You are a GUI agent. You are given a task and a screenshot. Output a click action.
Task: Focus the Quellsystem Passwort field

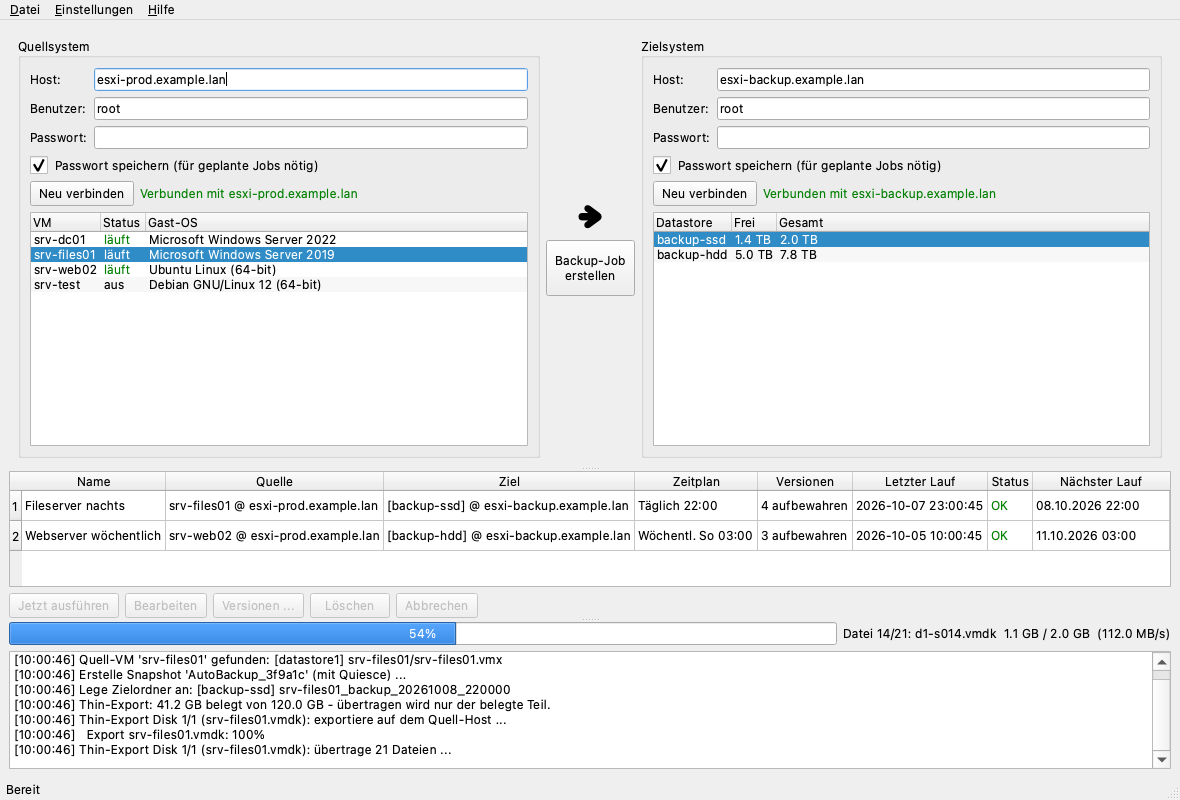pos(311,138)
